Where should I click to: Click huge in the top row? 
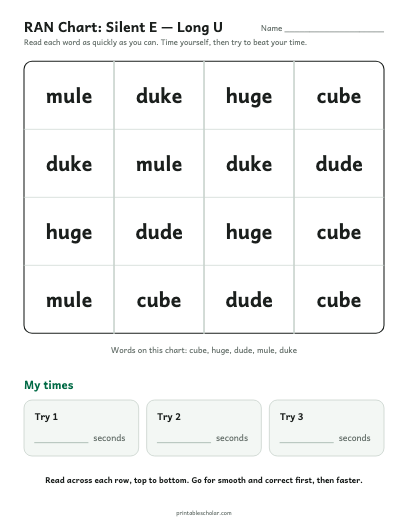point(249,97)
